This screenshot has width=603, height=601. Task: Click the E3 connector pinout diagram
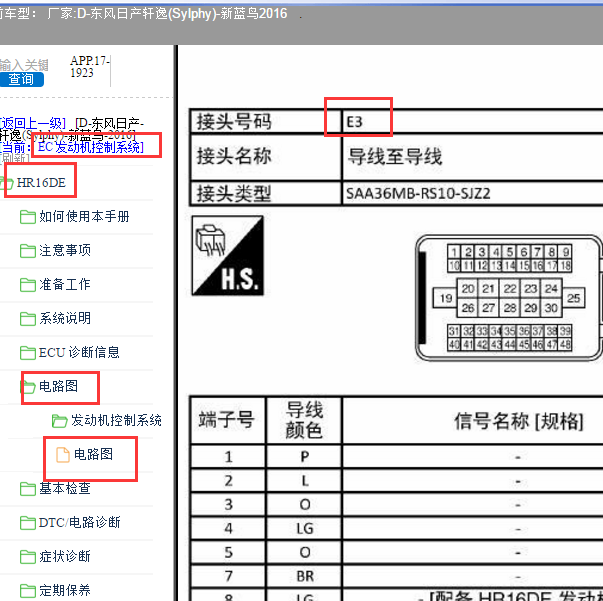pyautogui.click(x=508, y=298)
